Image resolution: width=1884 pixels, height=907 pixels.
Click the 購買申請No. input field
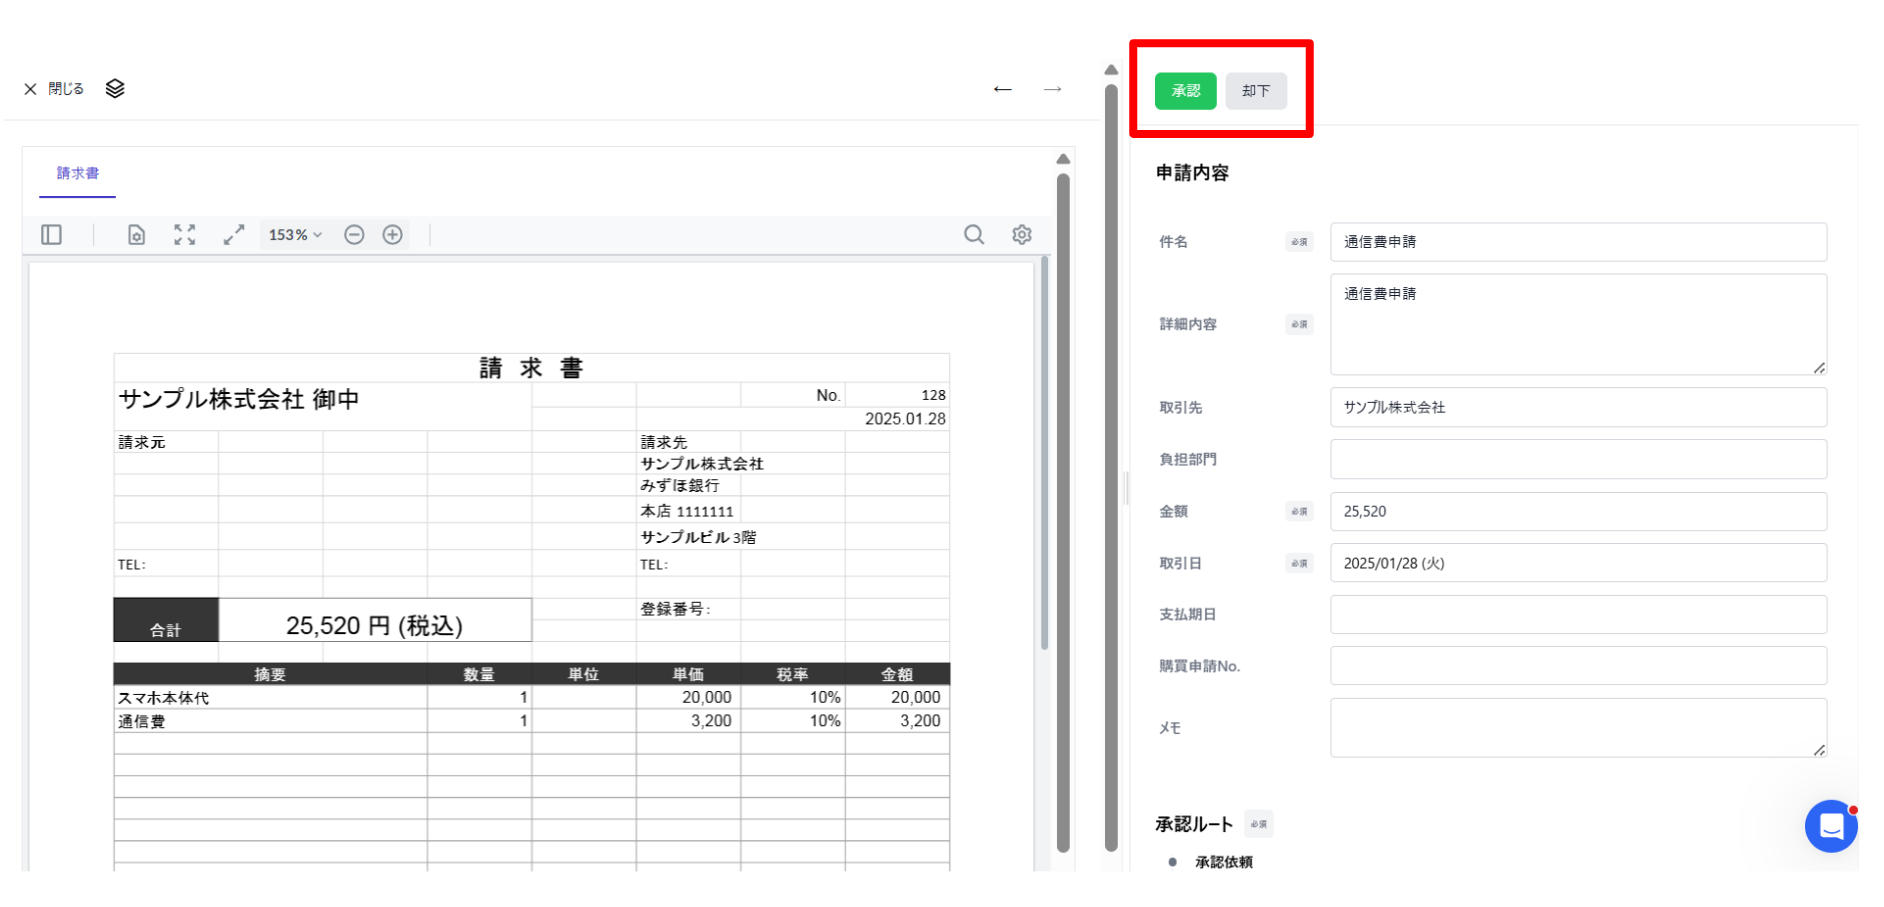click(1578, 666)
